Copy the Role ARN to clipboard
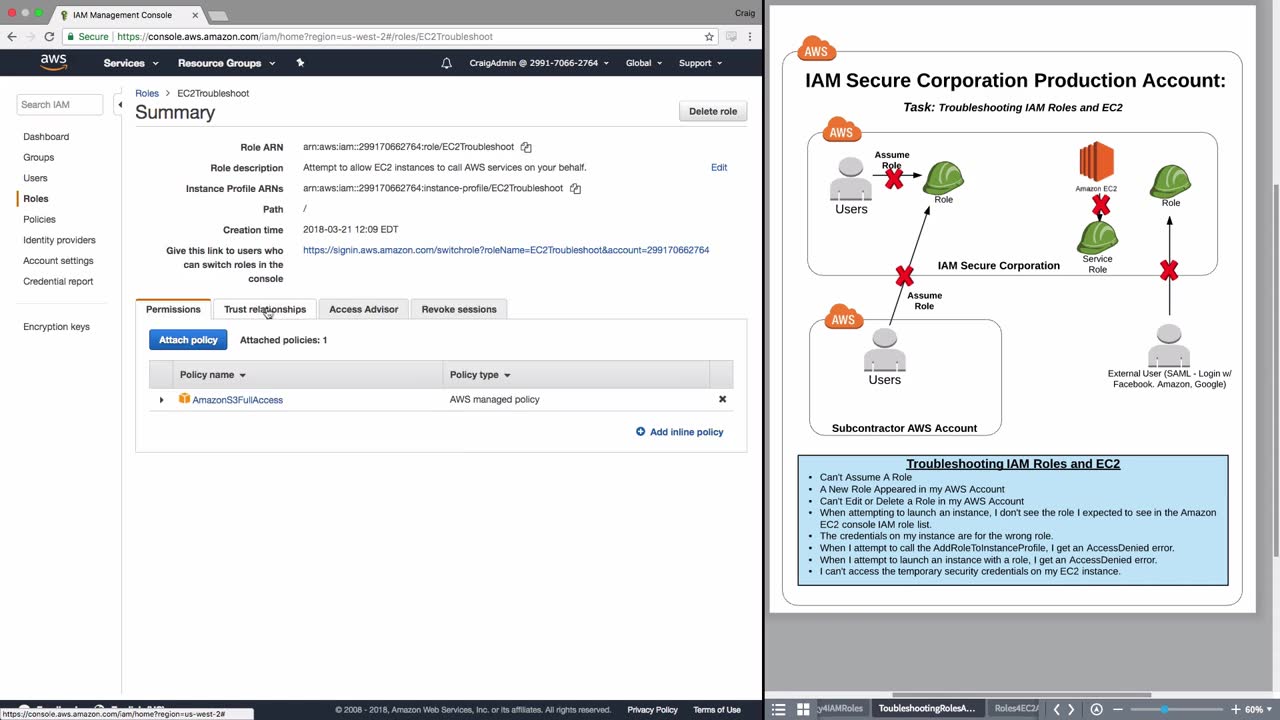The height and width of the screenshot is (720, 1280). point(526,147)
